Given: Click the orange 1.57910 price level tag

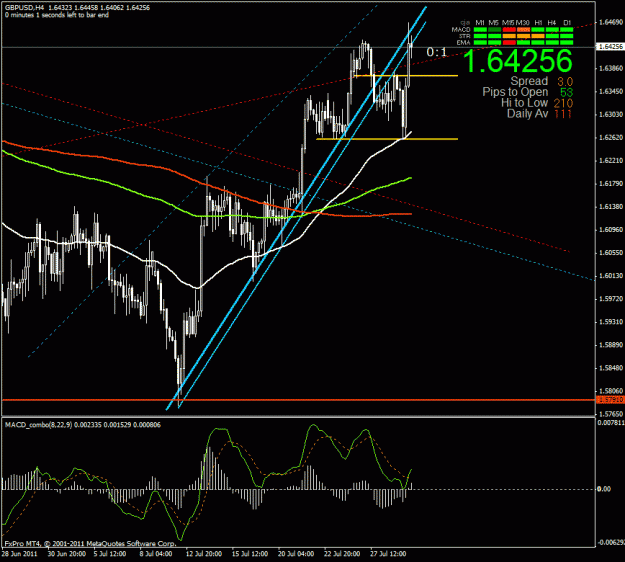Looking at the screenshot, I should click(610, 400).
